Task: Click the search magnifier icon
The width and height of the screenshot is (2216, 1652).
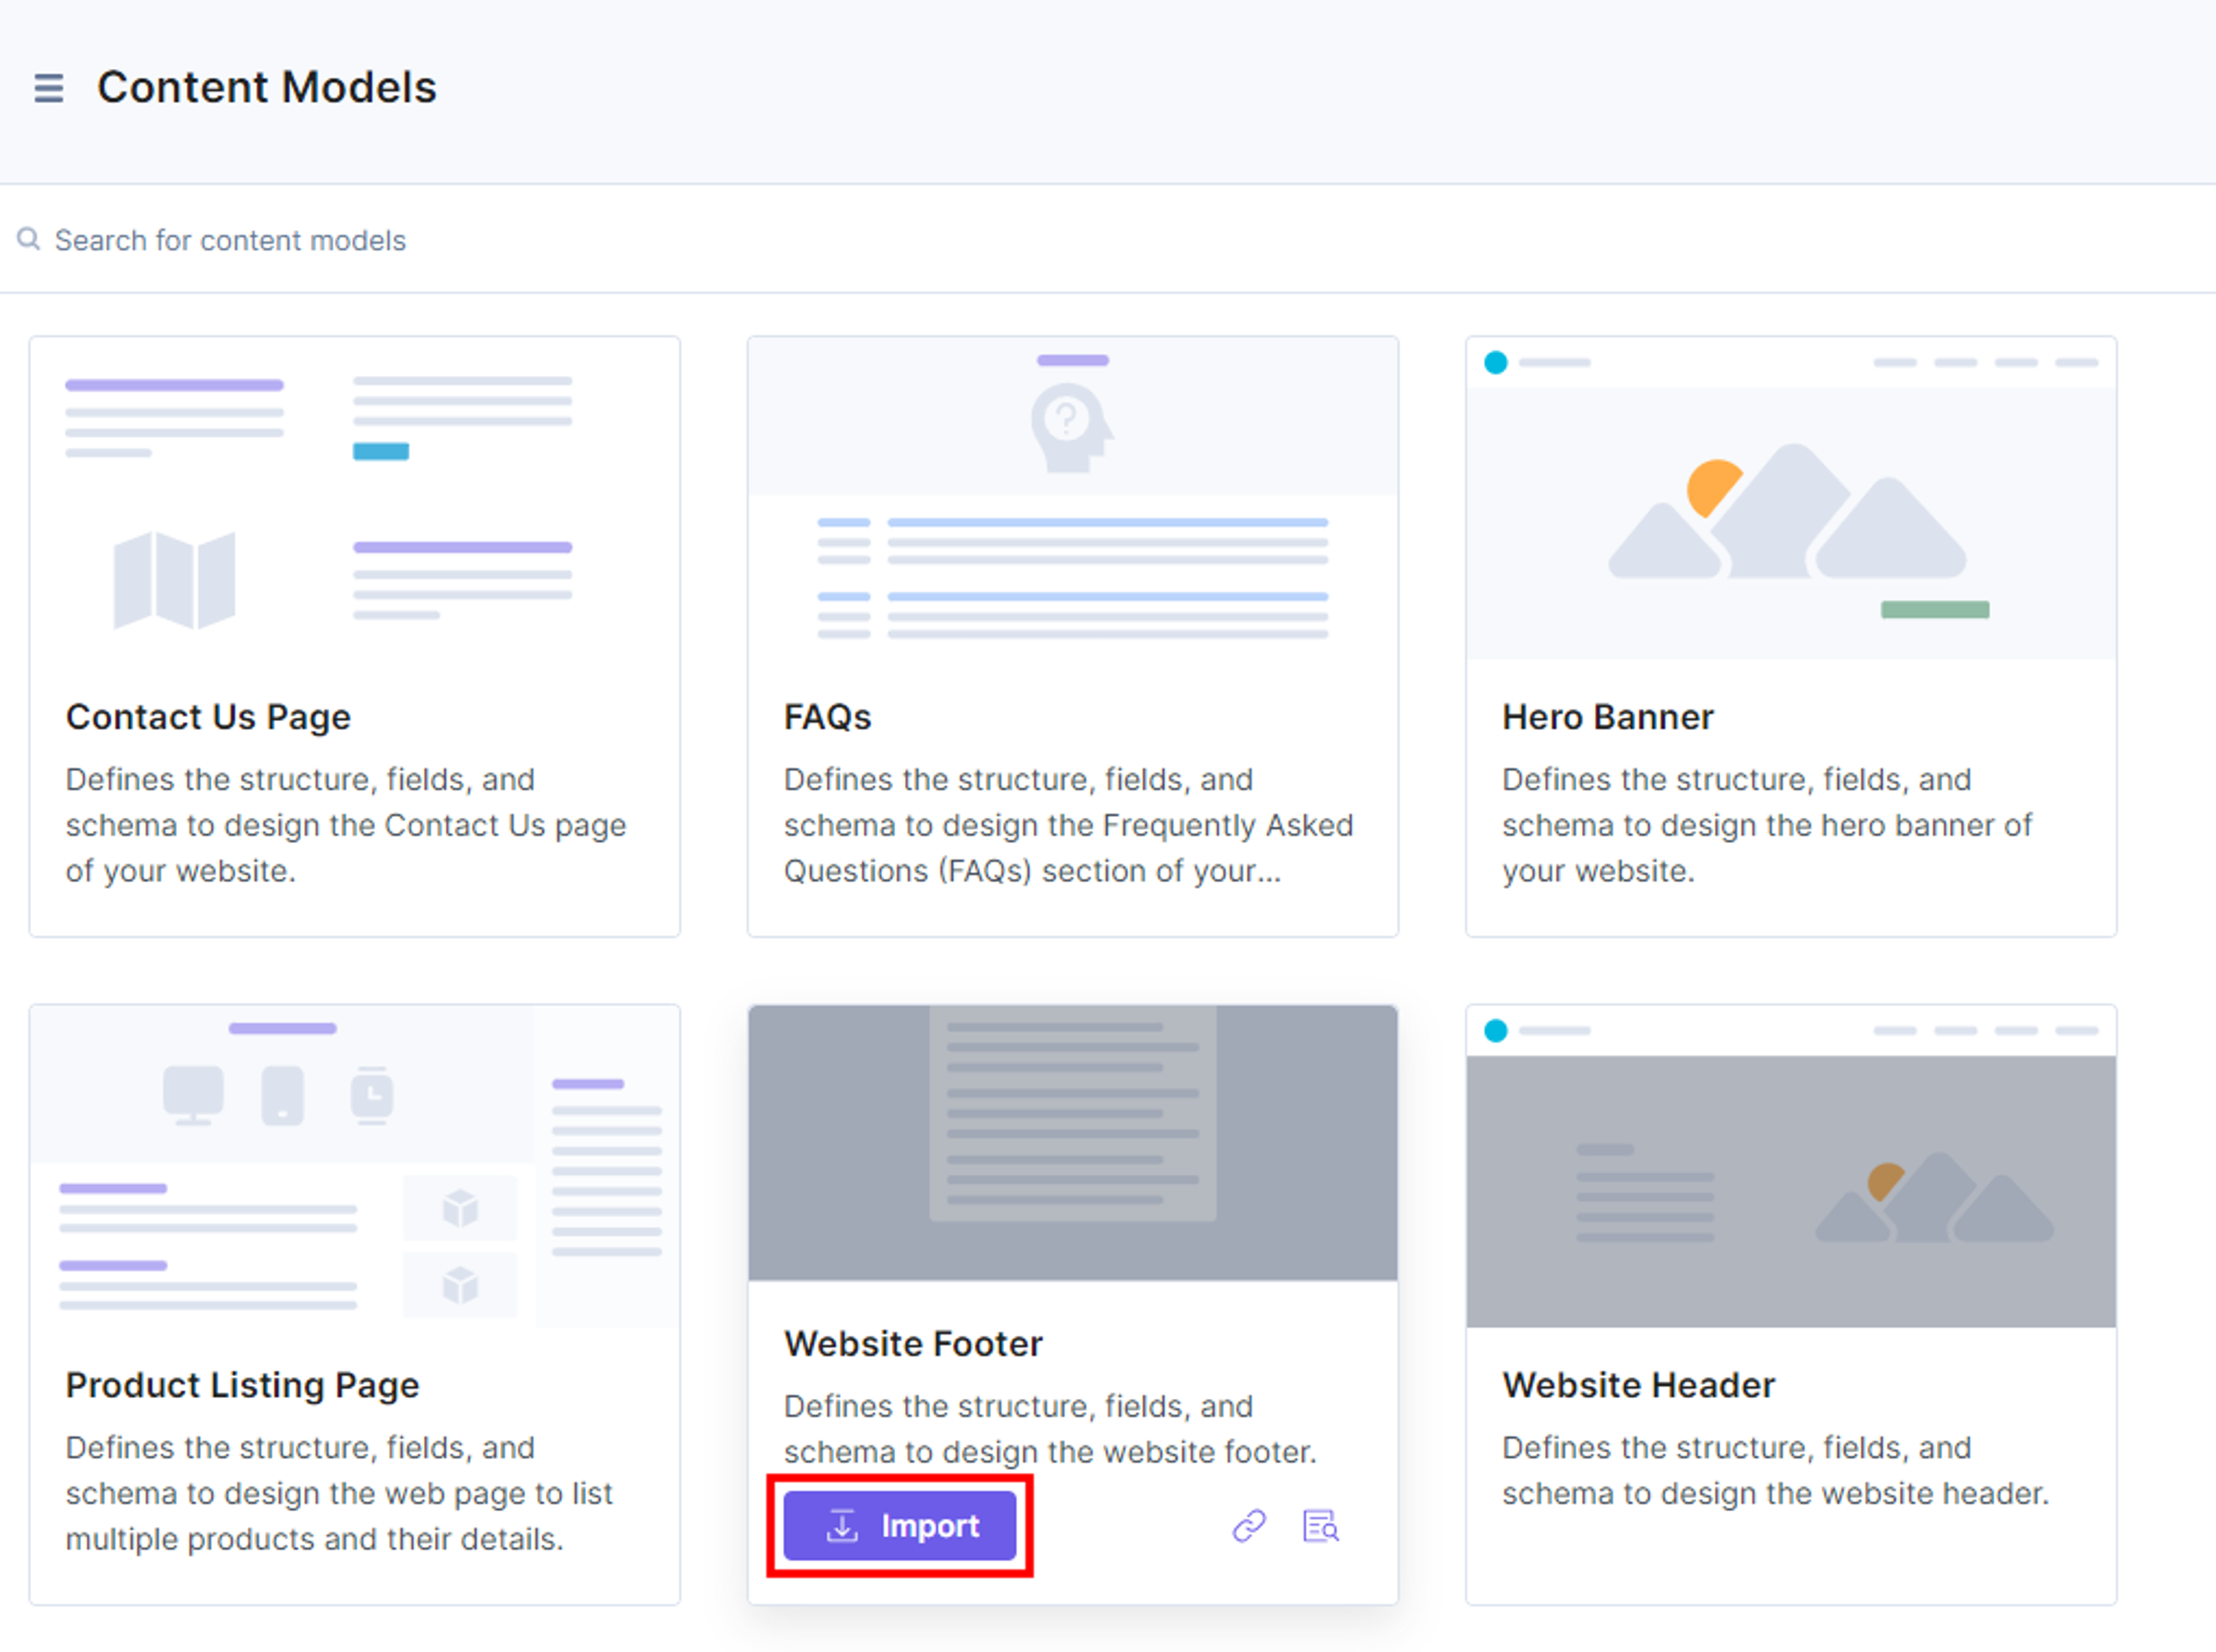Action: [x=29, y=239]
